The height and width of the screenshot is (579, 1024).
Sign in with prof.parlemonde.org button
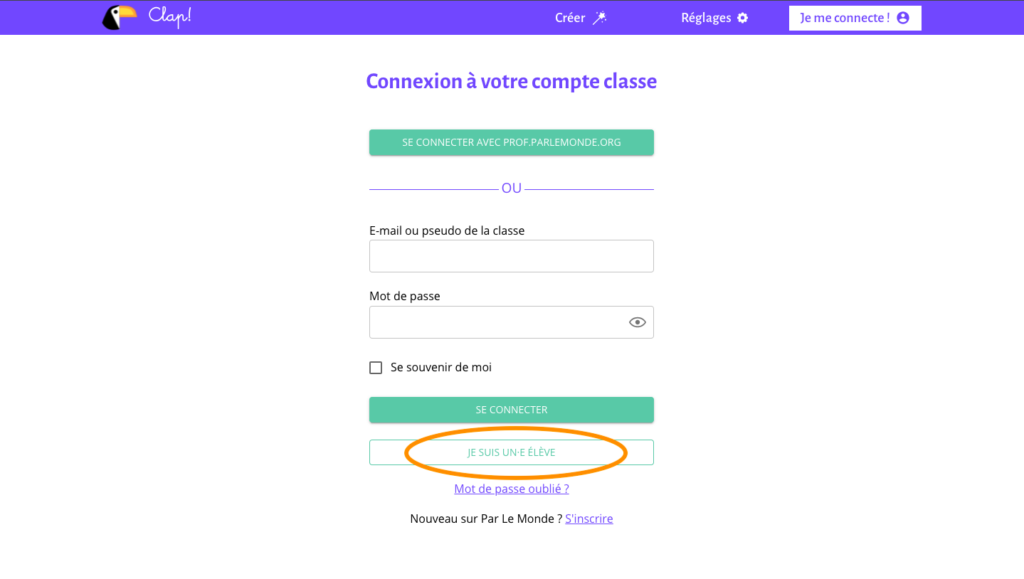[x=511, y=142]
